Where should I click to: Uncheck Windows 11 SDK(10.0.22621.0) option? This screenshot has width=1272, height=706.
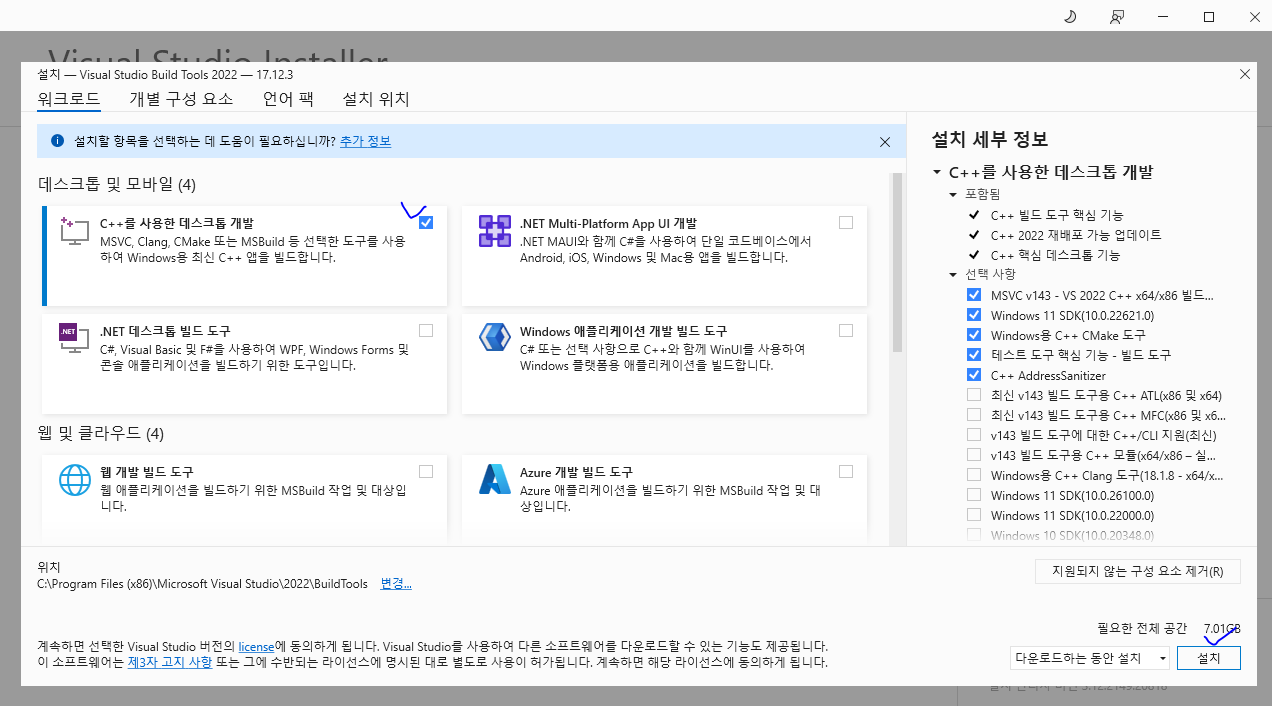[x=974, y=315]
